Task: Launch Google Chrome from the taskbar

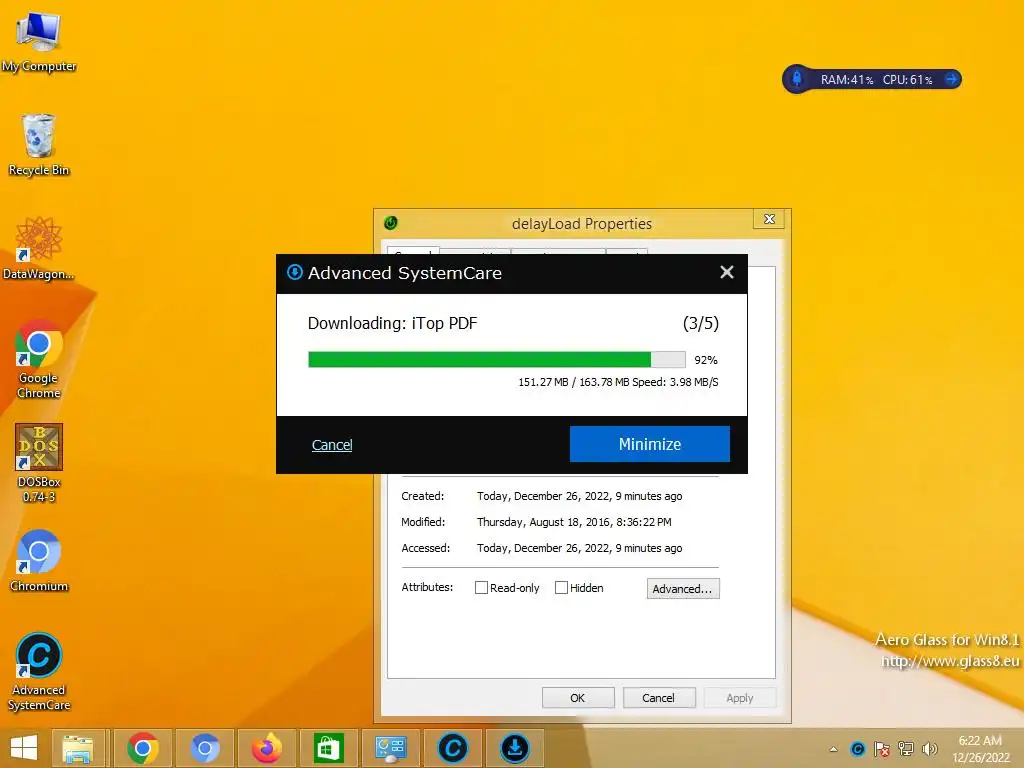Action: pos(143,748)
